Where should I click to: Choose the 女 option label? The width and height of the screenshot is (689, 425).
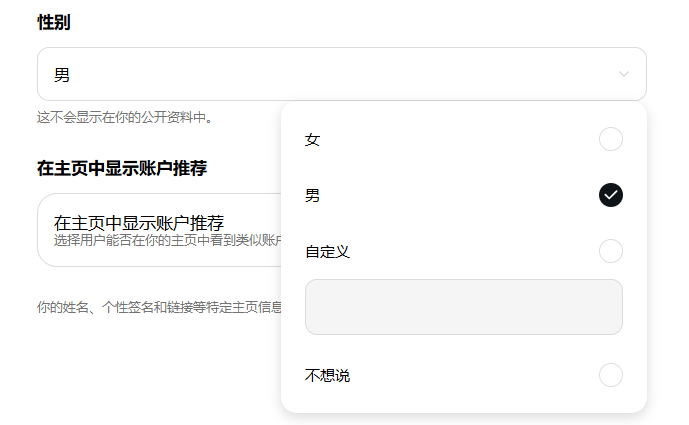(x=312, y=139)
